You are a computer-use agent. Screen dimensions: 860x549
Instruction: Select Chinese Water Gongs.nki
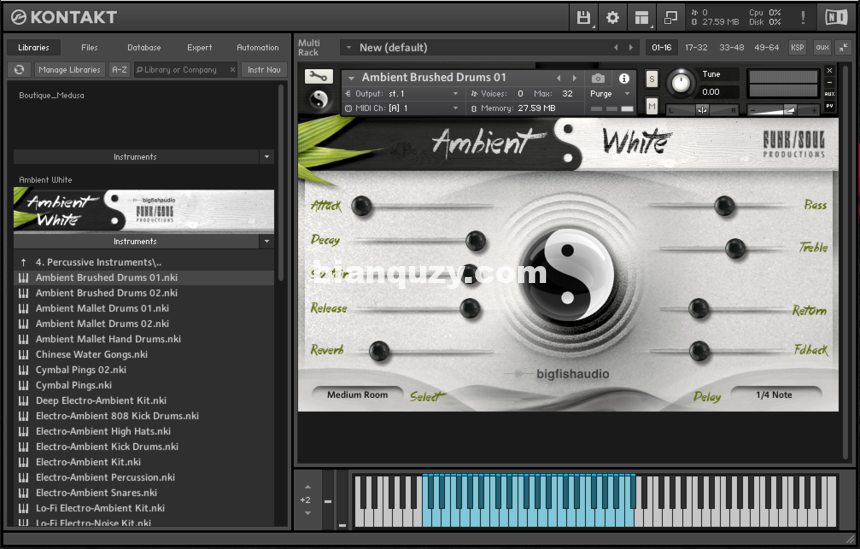[91, 354]
